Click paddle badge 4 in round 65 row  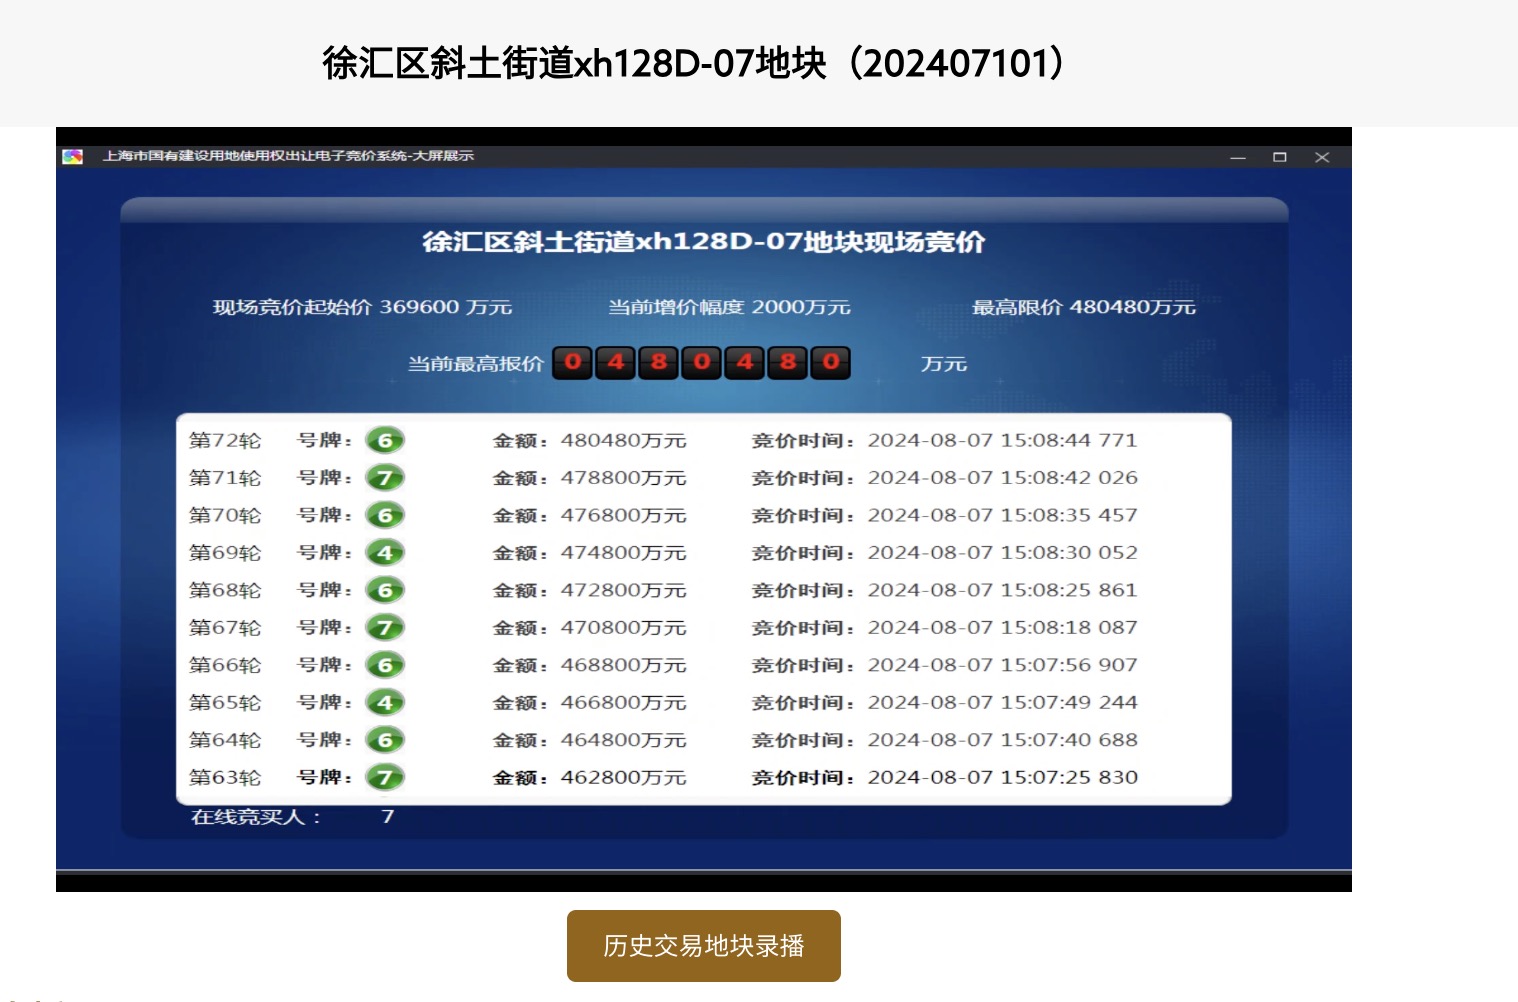(385, 703)
